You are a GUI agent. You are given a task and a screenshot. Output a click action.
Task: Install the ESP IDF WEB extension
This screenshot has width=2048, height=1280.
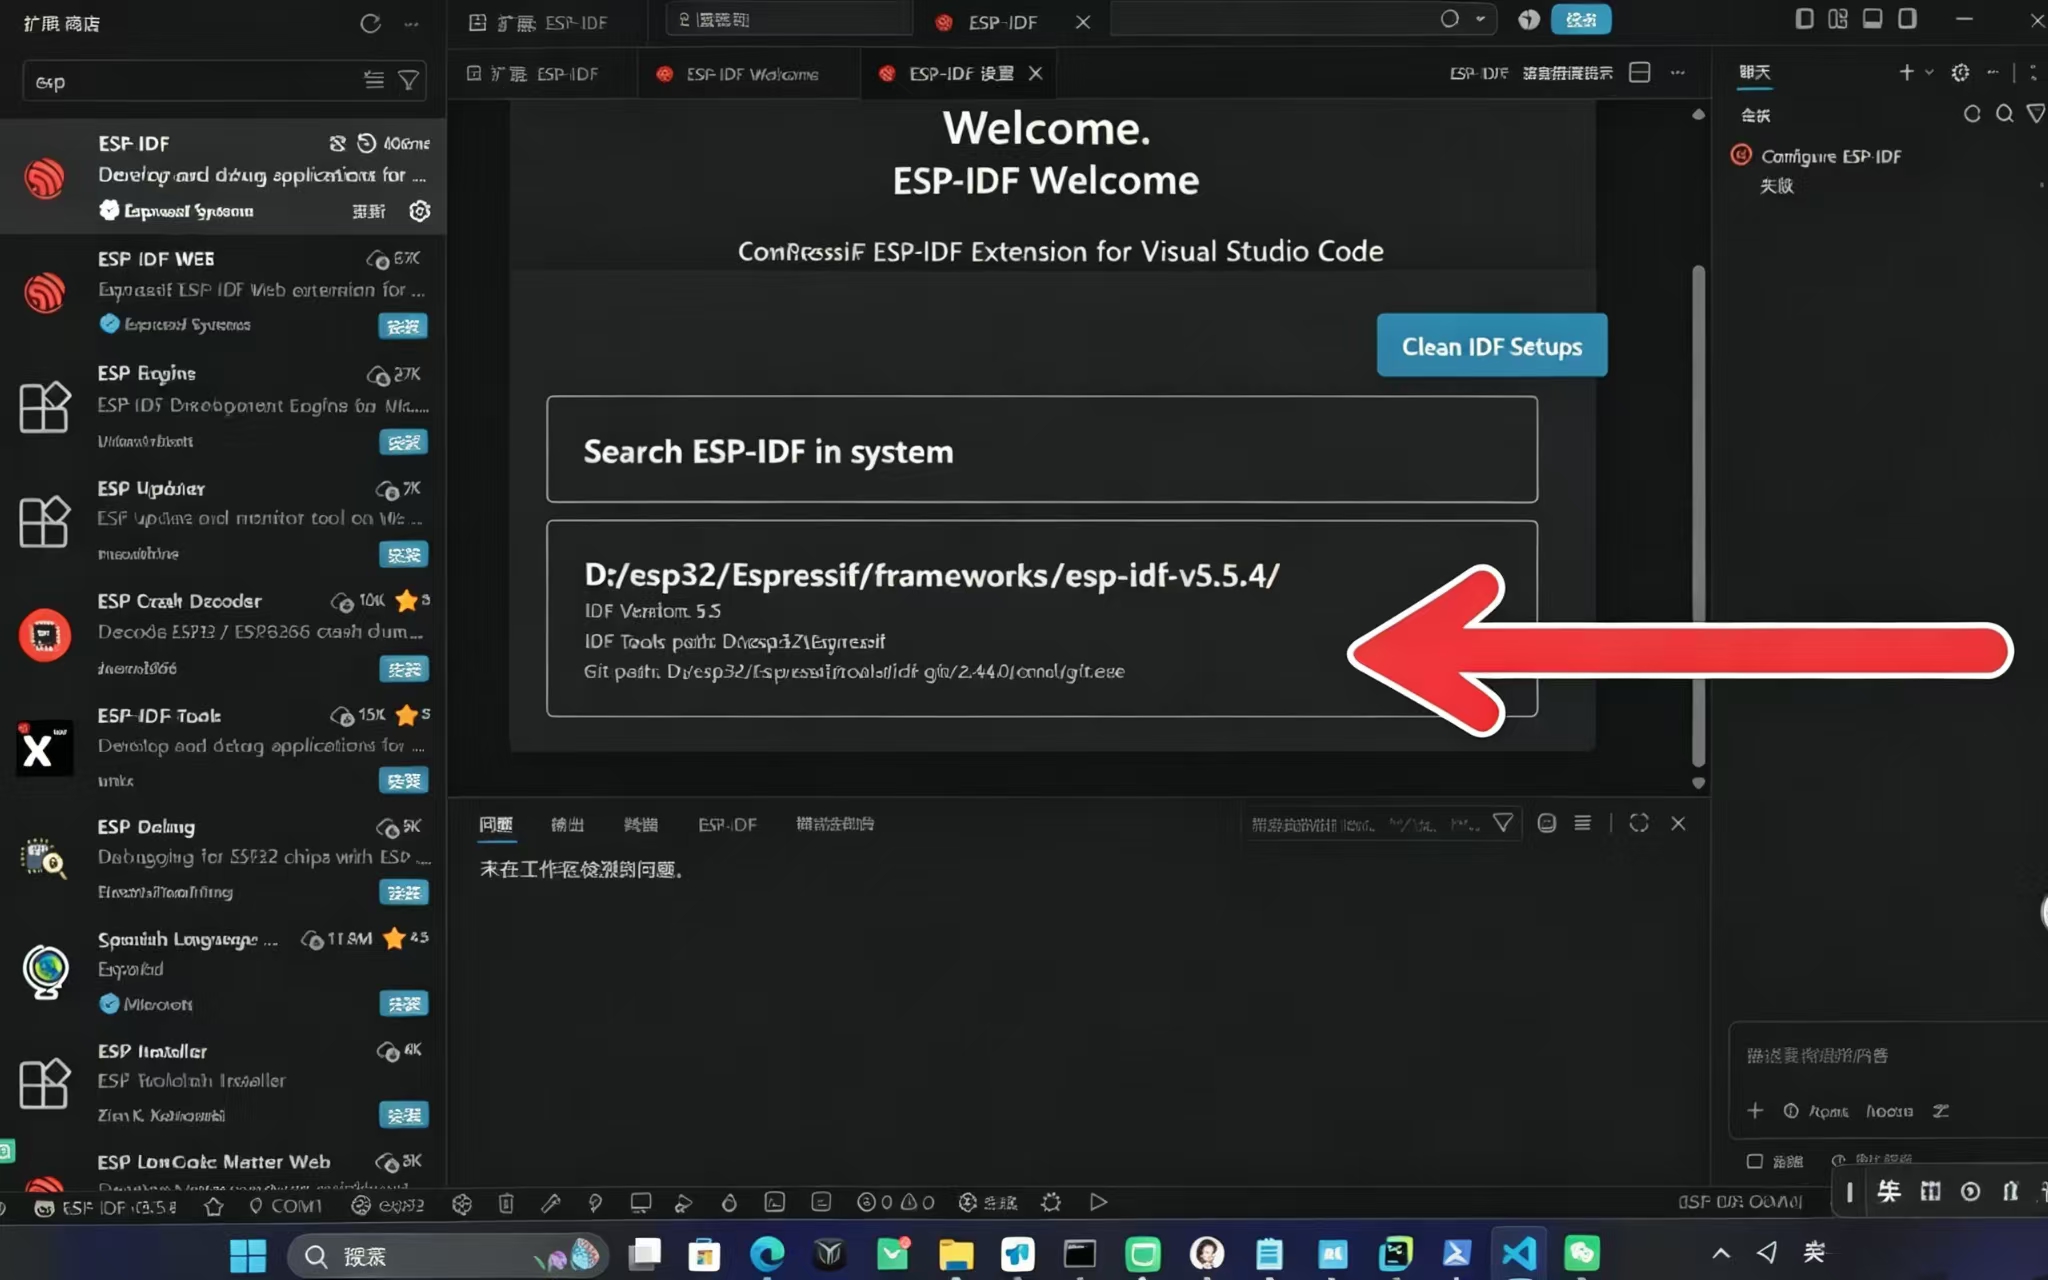coord(404,326)
